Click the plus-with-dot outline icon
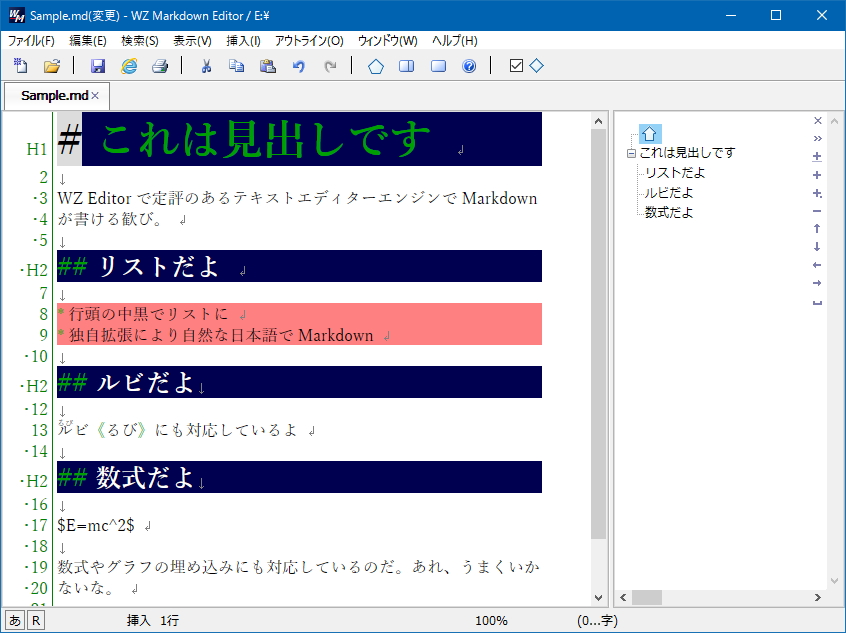The height and width of the screenshot is (633, 846). tap(817, 193)
